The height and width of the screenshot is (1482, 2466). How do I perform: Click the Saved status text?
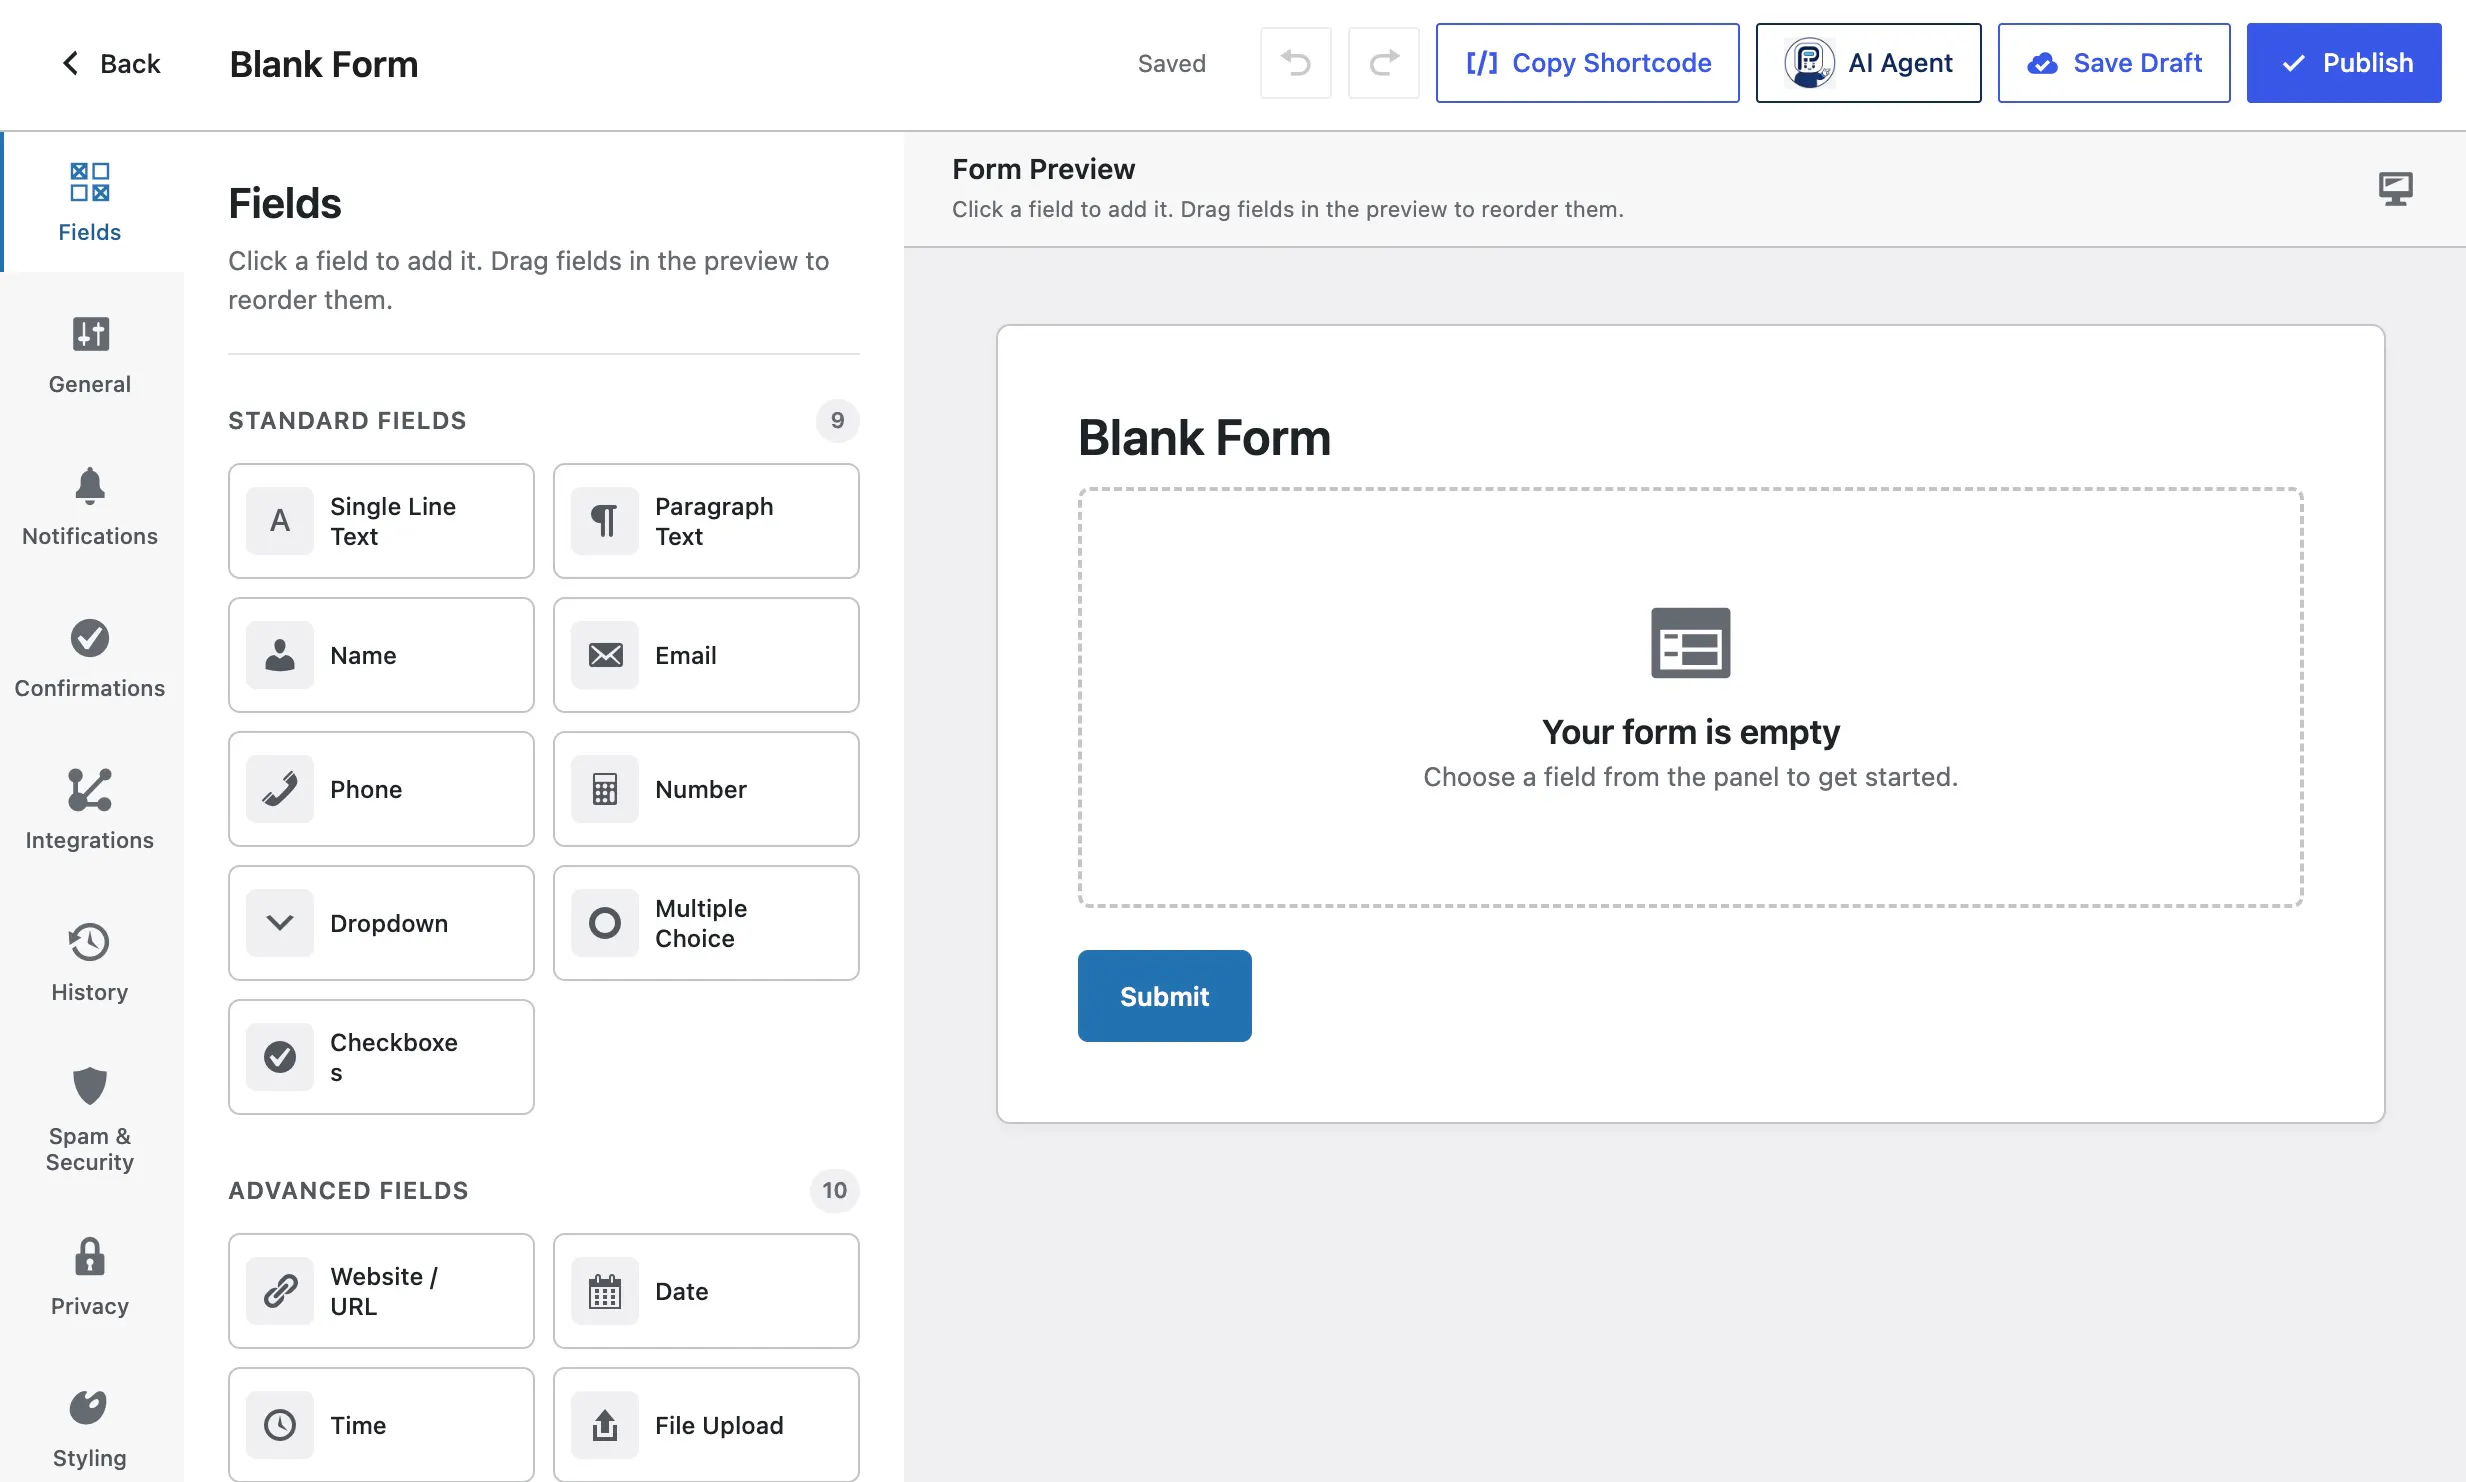1171,63
